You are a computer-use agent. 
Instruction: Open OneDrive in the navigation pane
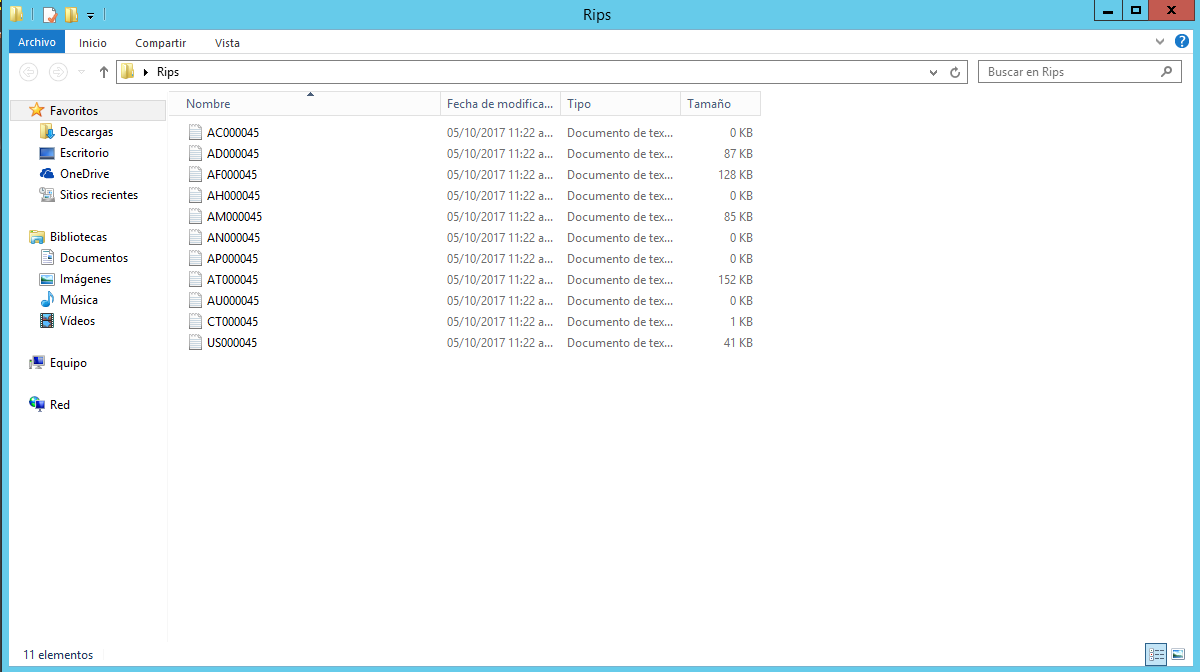point(84,174)
